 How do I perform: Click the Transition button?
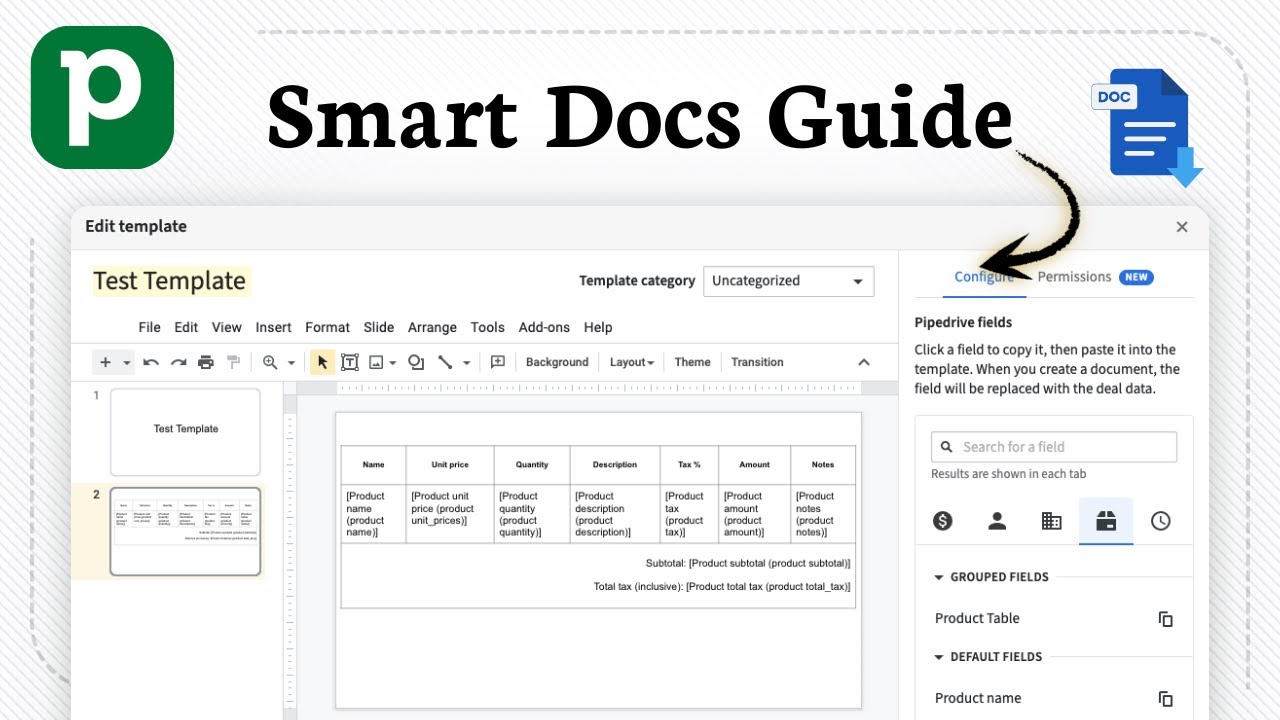click(757, 362)
